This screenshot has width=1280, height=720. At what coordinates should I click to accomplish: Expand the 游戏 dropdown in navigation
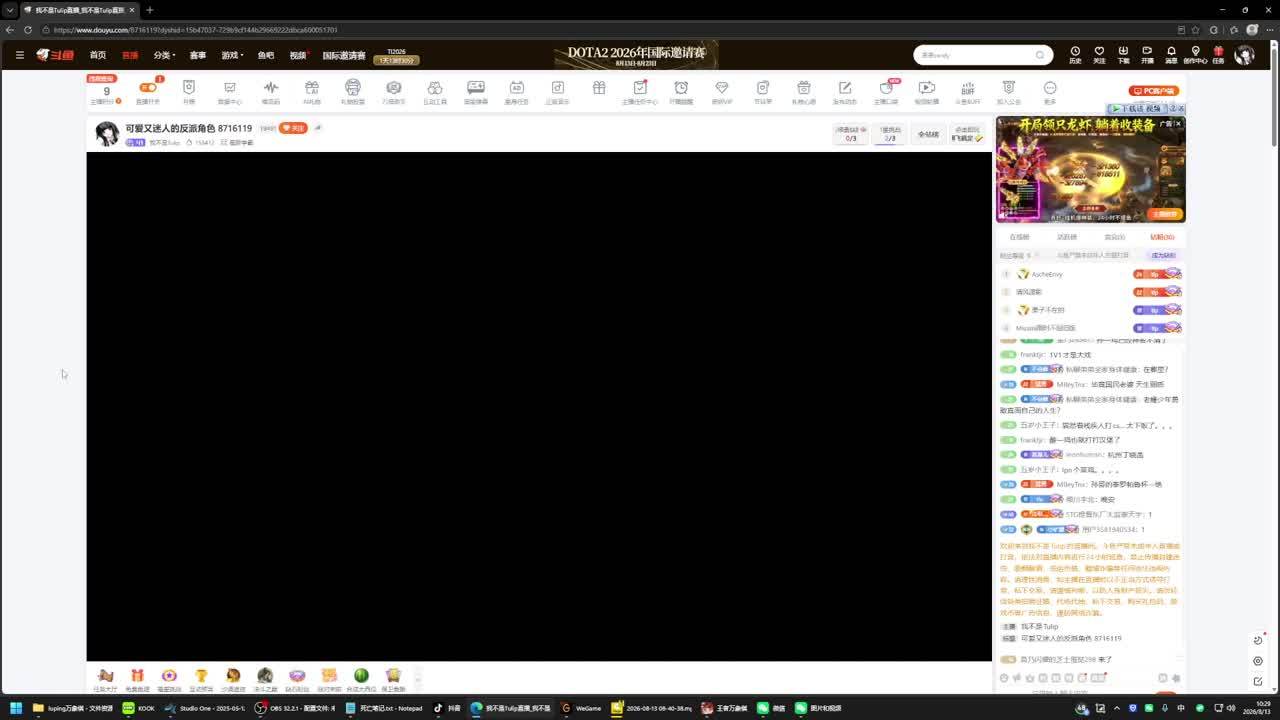point(232,55)
